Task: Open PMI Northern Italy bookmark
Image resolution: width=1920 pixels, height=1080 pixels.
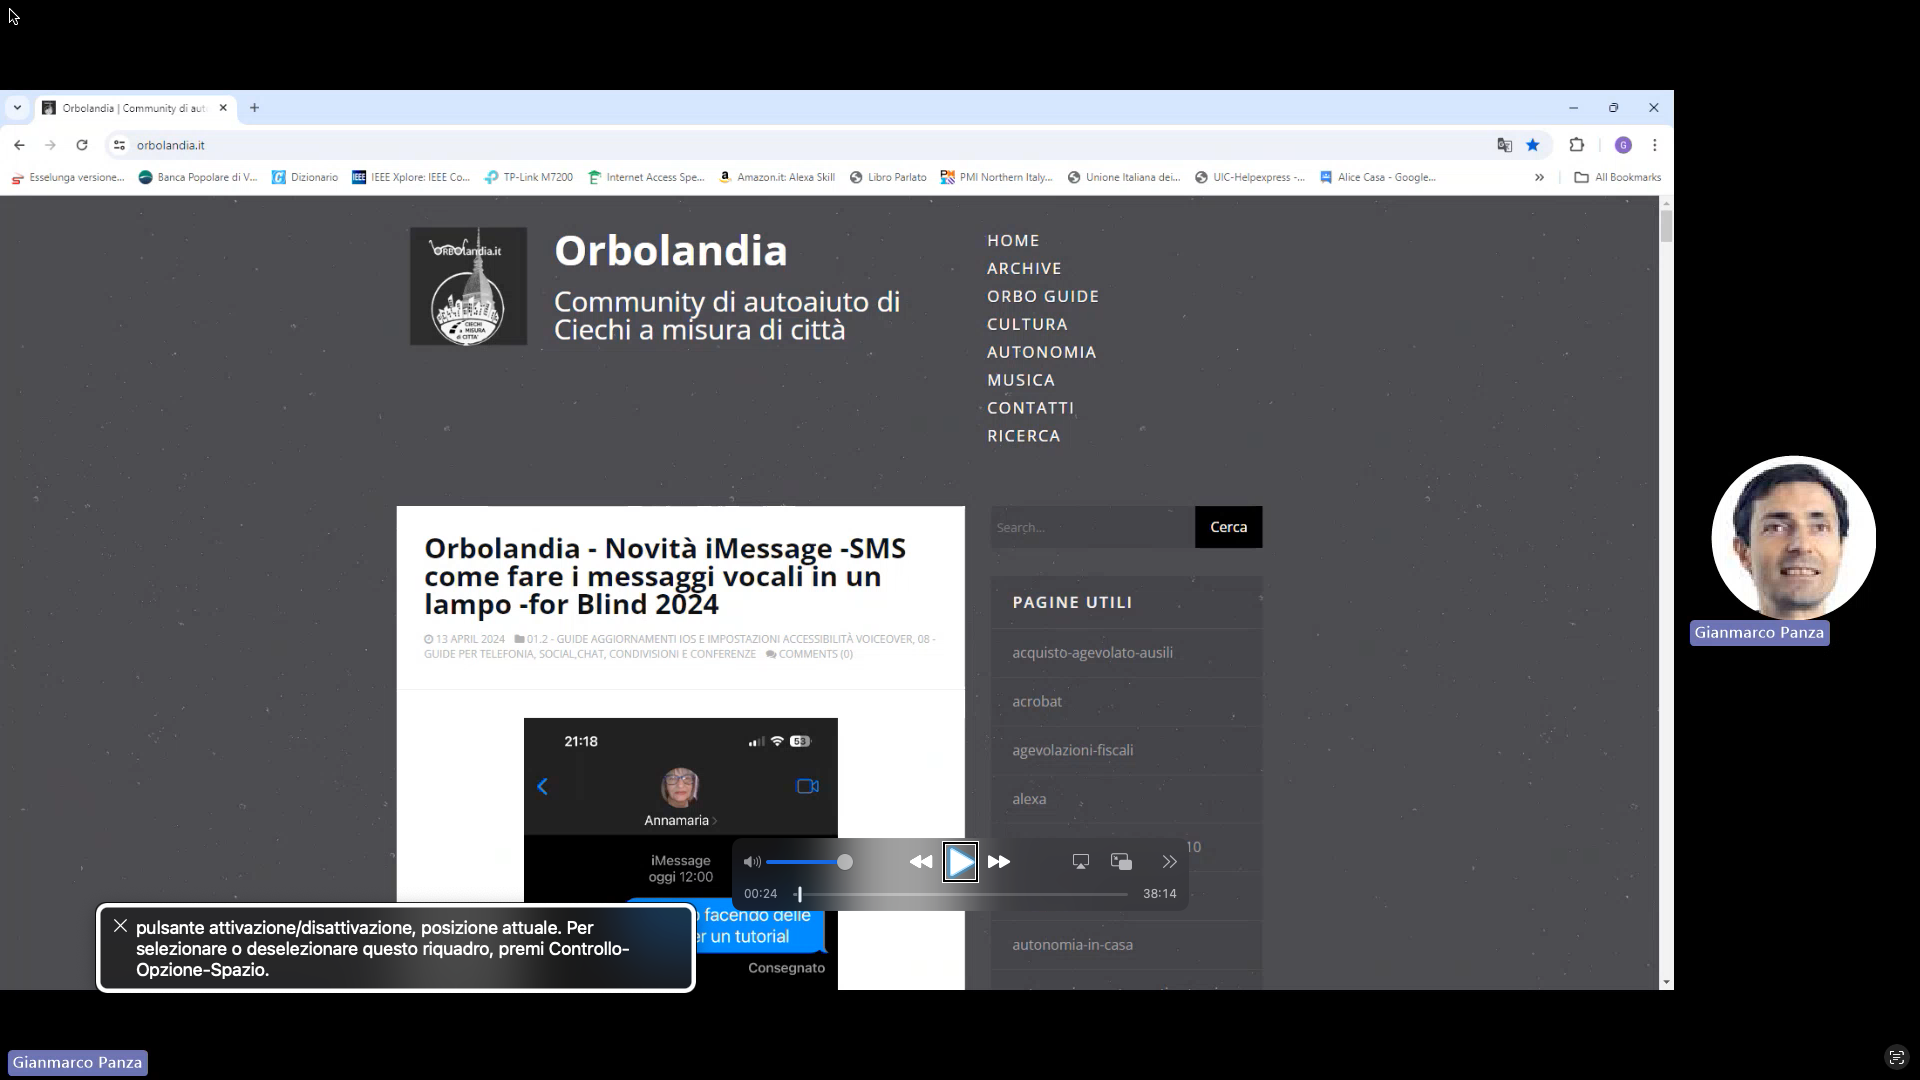Action: click(x=997, y=177)
